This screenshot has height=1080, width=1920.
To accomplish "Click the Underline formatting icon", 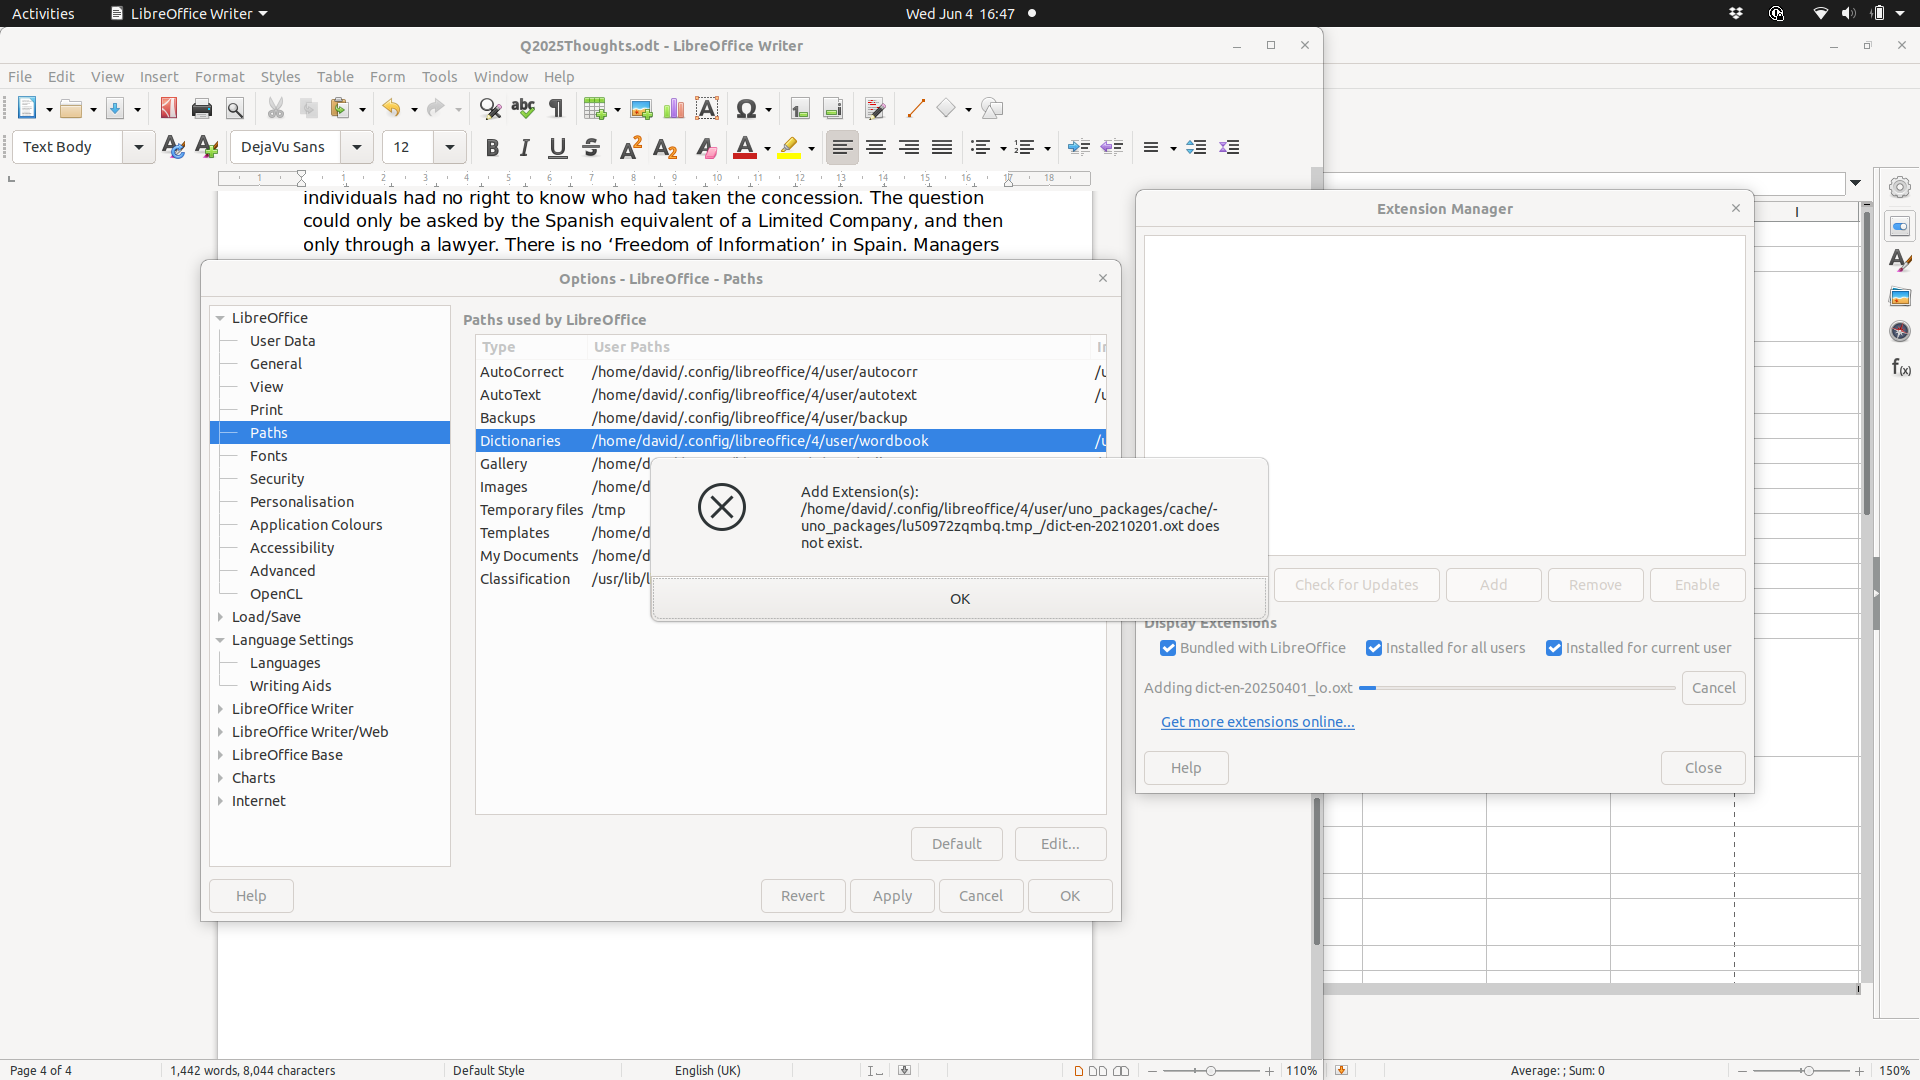I will click(x=558, y=147).
